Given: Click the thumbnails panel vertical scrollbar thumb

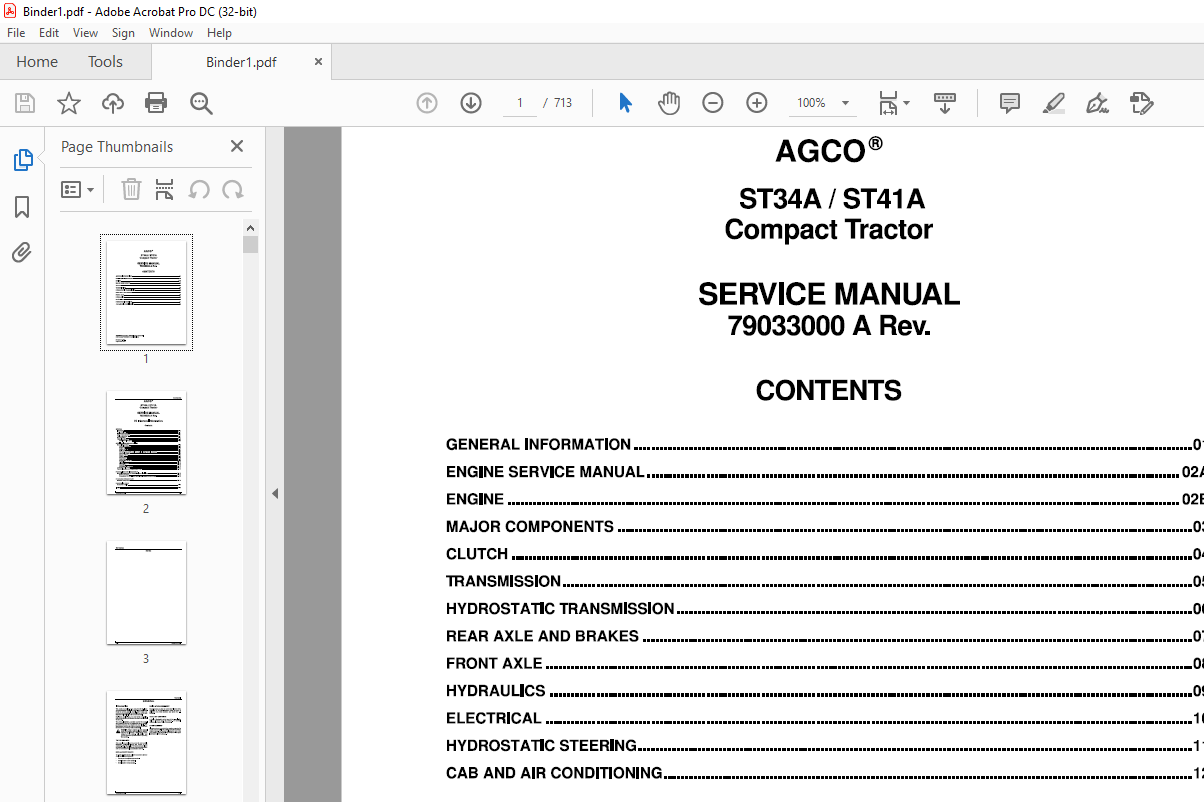Looking at the screenshot, I should pos(250,244).
